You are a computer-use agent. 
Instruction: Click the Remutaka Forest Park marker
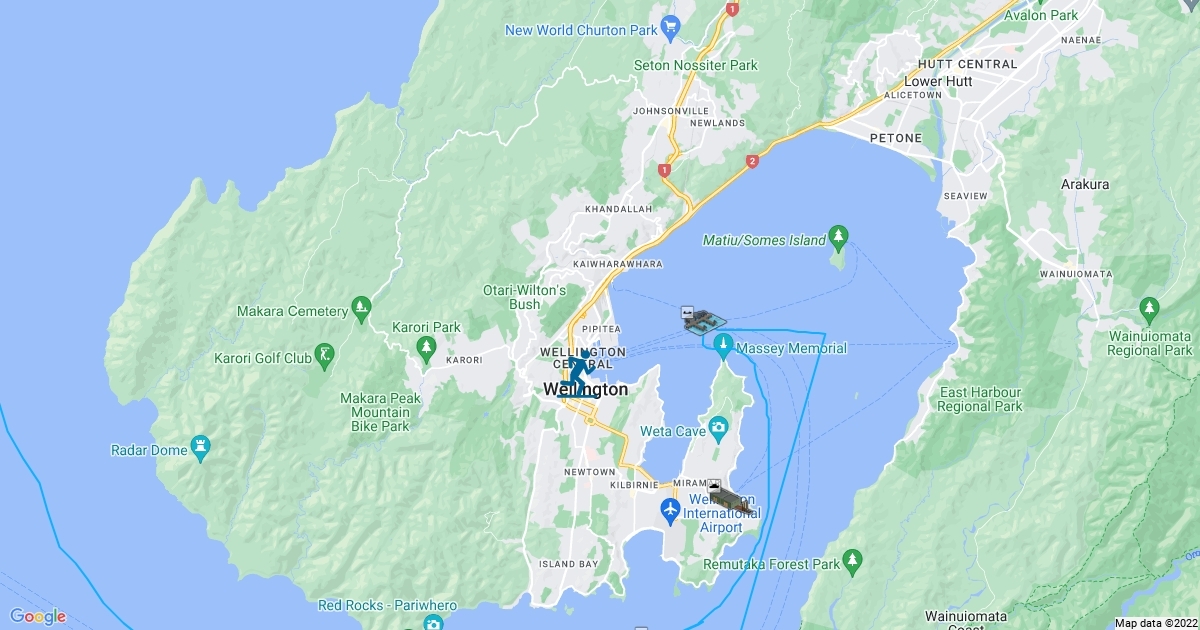click(x=852, y=559)
